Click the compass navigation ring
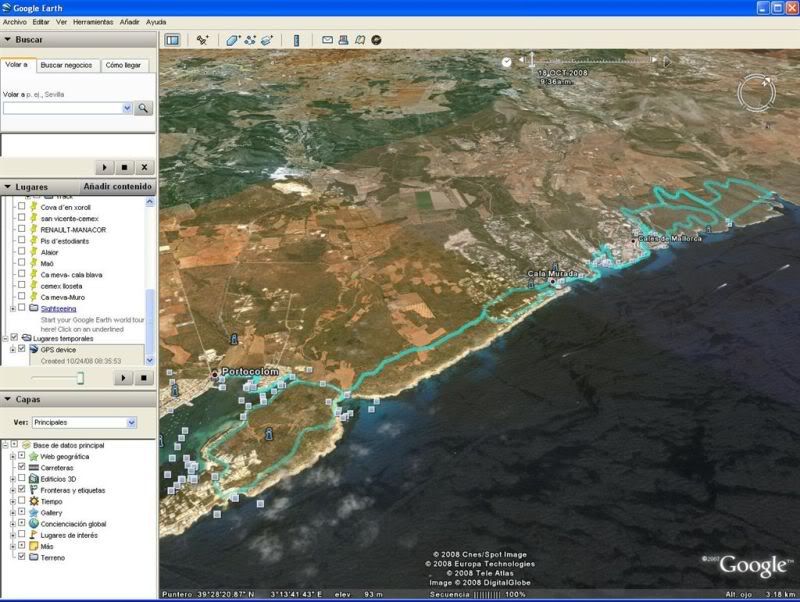The width and height of the screenshot is (800, 602). coord(756,93)
